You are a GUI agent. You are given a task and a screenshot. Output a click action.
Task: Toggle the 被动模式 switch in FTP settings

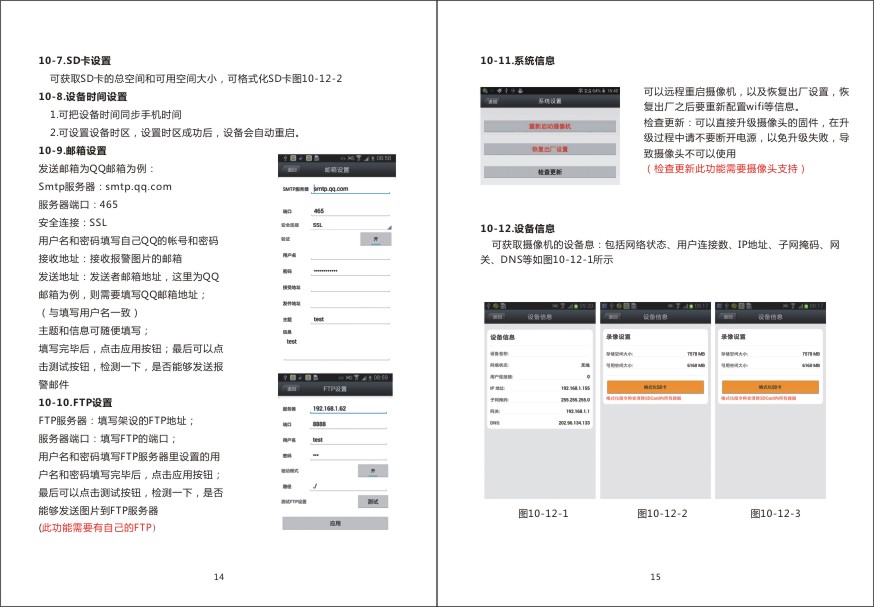click(x=373, y=471)
